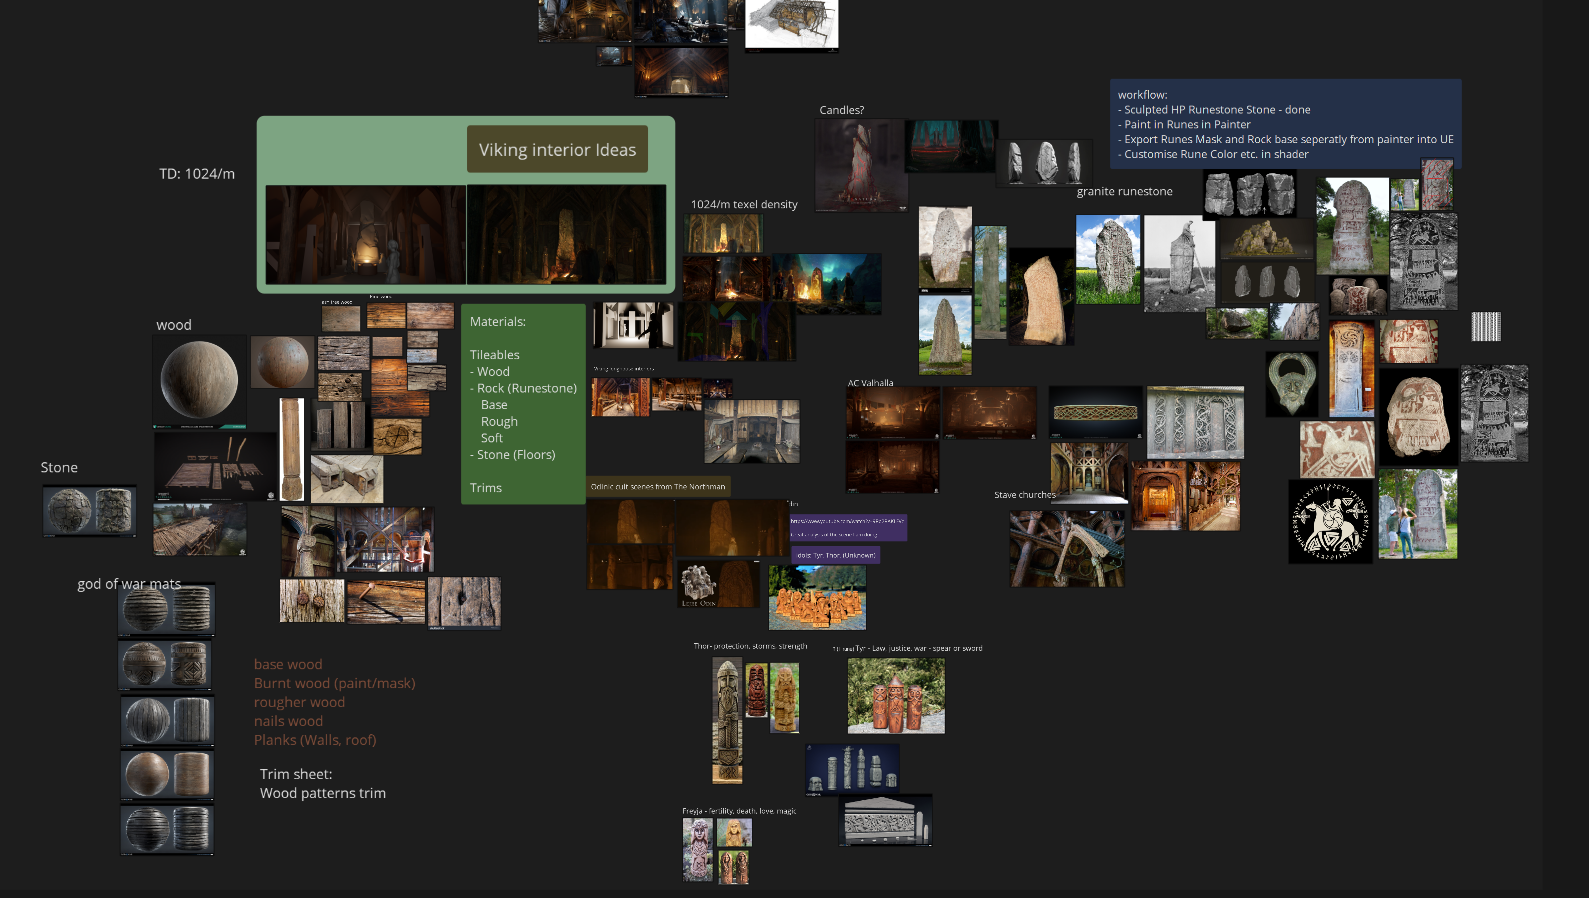Screen dimensions: 1589x898
Task: Click "- Stone (Floors)" in the Materials note
Action: click(513, 455)
